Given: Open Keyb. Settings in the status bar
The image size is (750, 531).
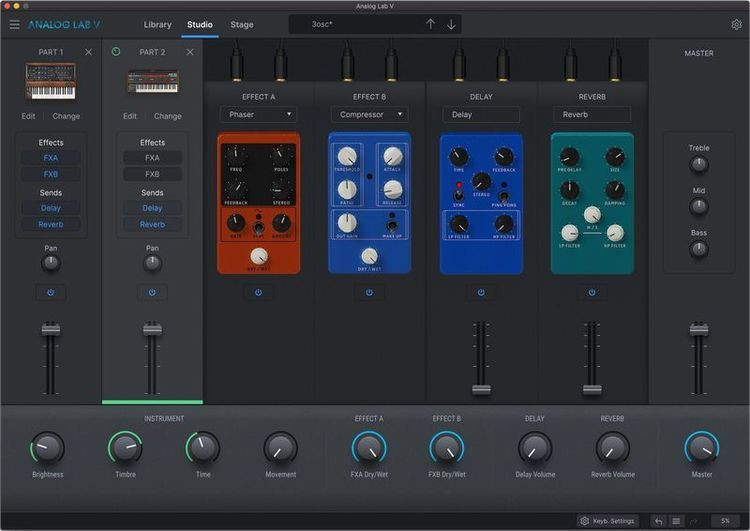Looking at the screenshot, I should [608, 521].
